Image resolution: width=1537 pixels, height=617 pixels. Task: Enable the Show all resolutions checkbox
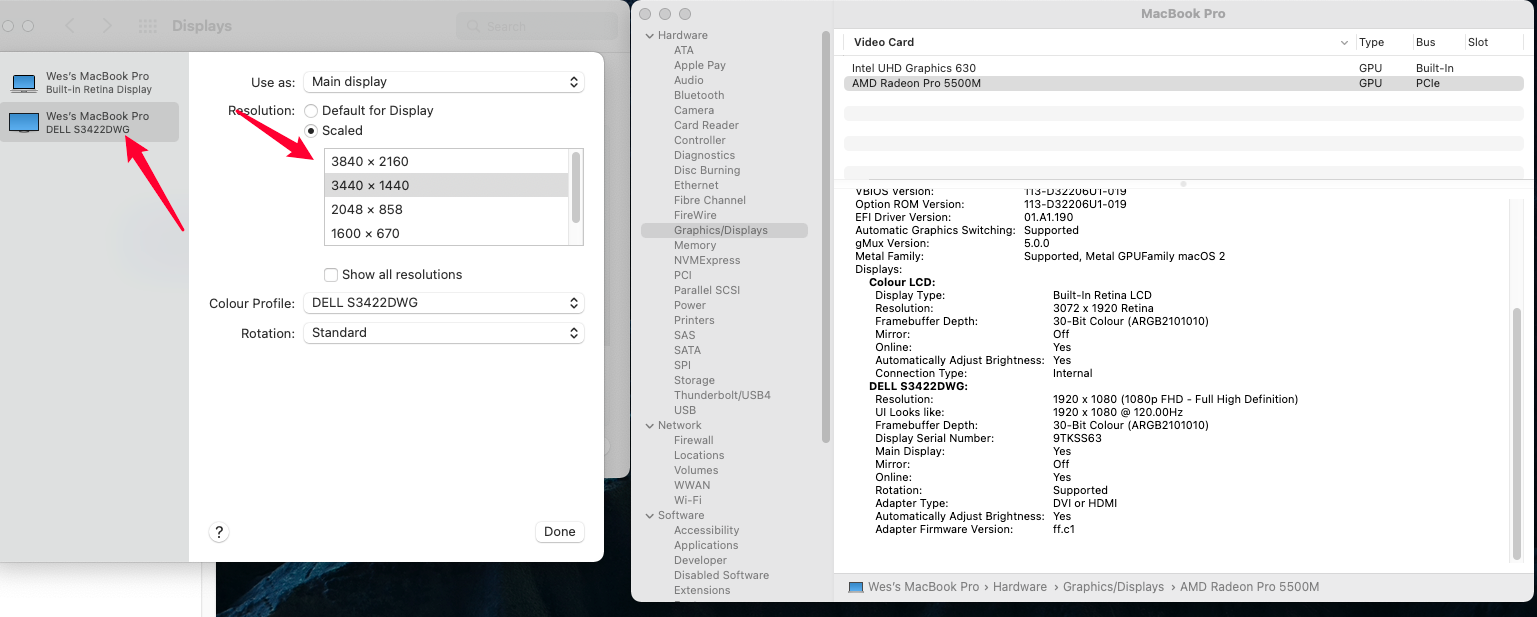pyautogui.click(x=331, y=275)
